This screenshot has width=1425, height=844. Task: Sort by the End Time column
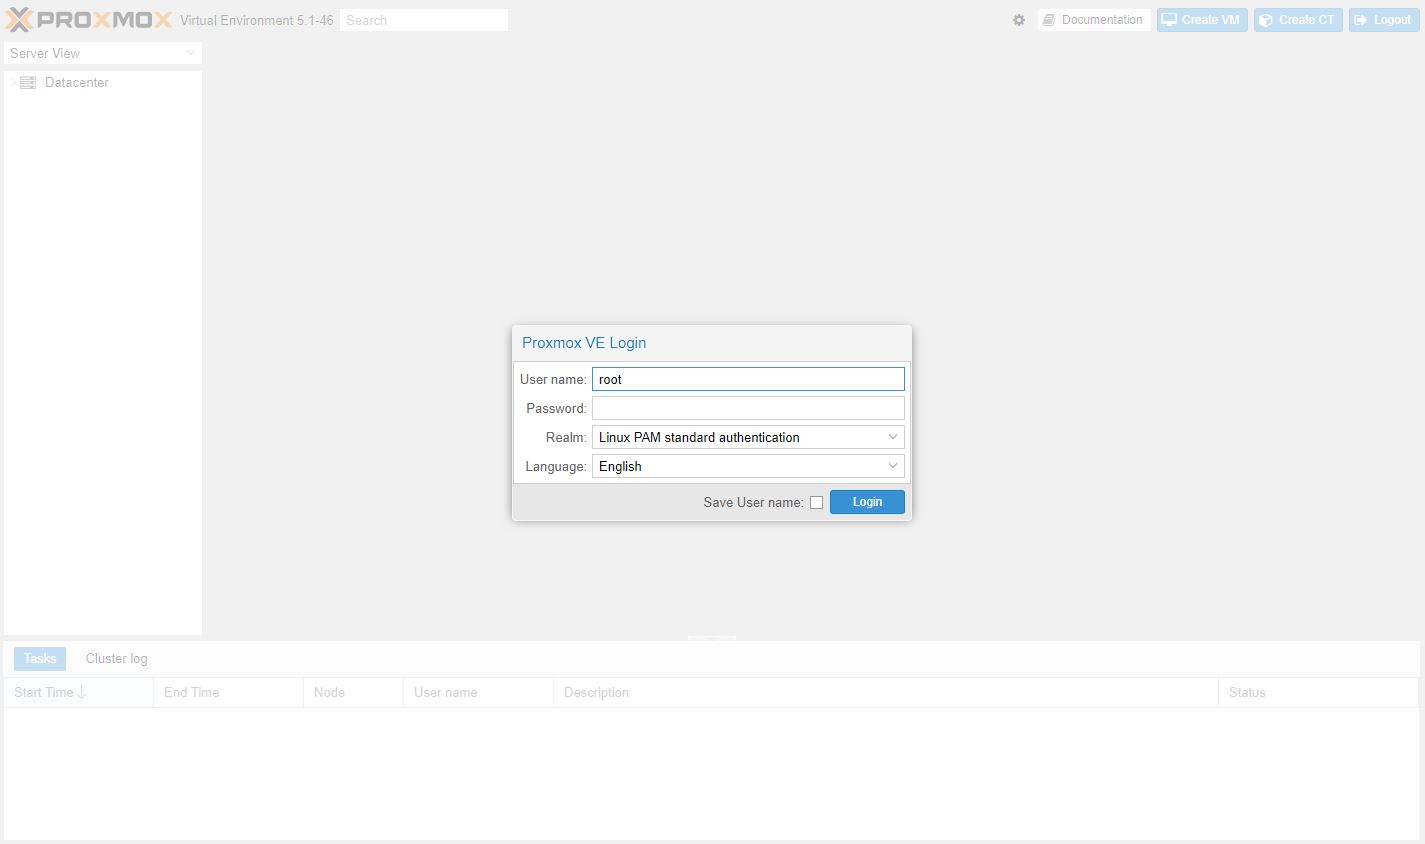click(229, 692)
